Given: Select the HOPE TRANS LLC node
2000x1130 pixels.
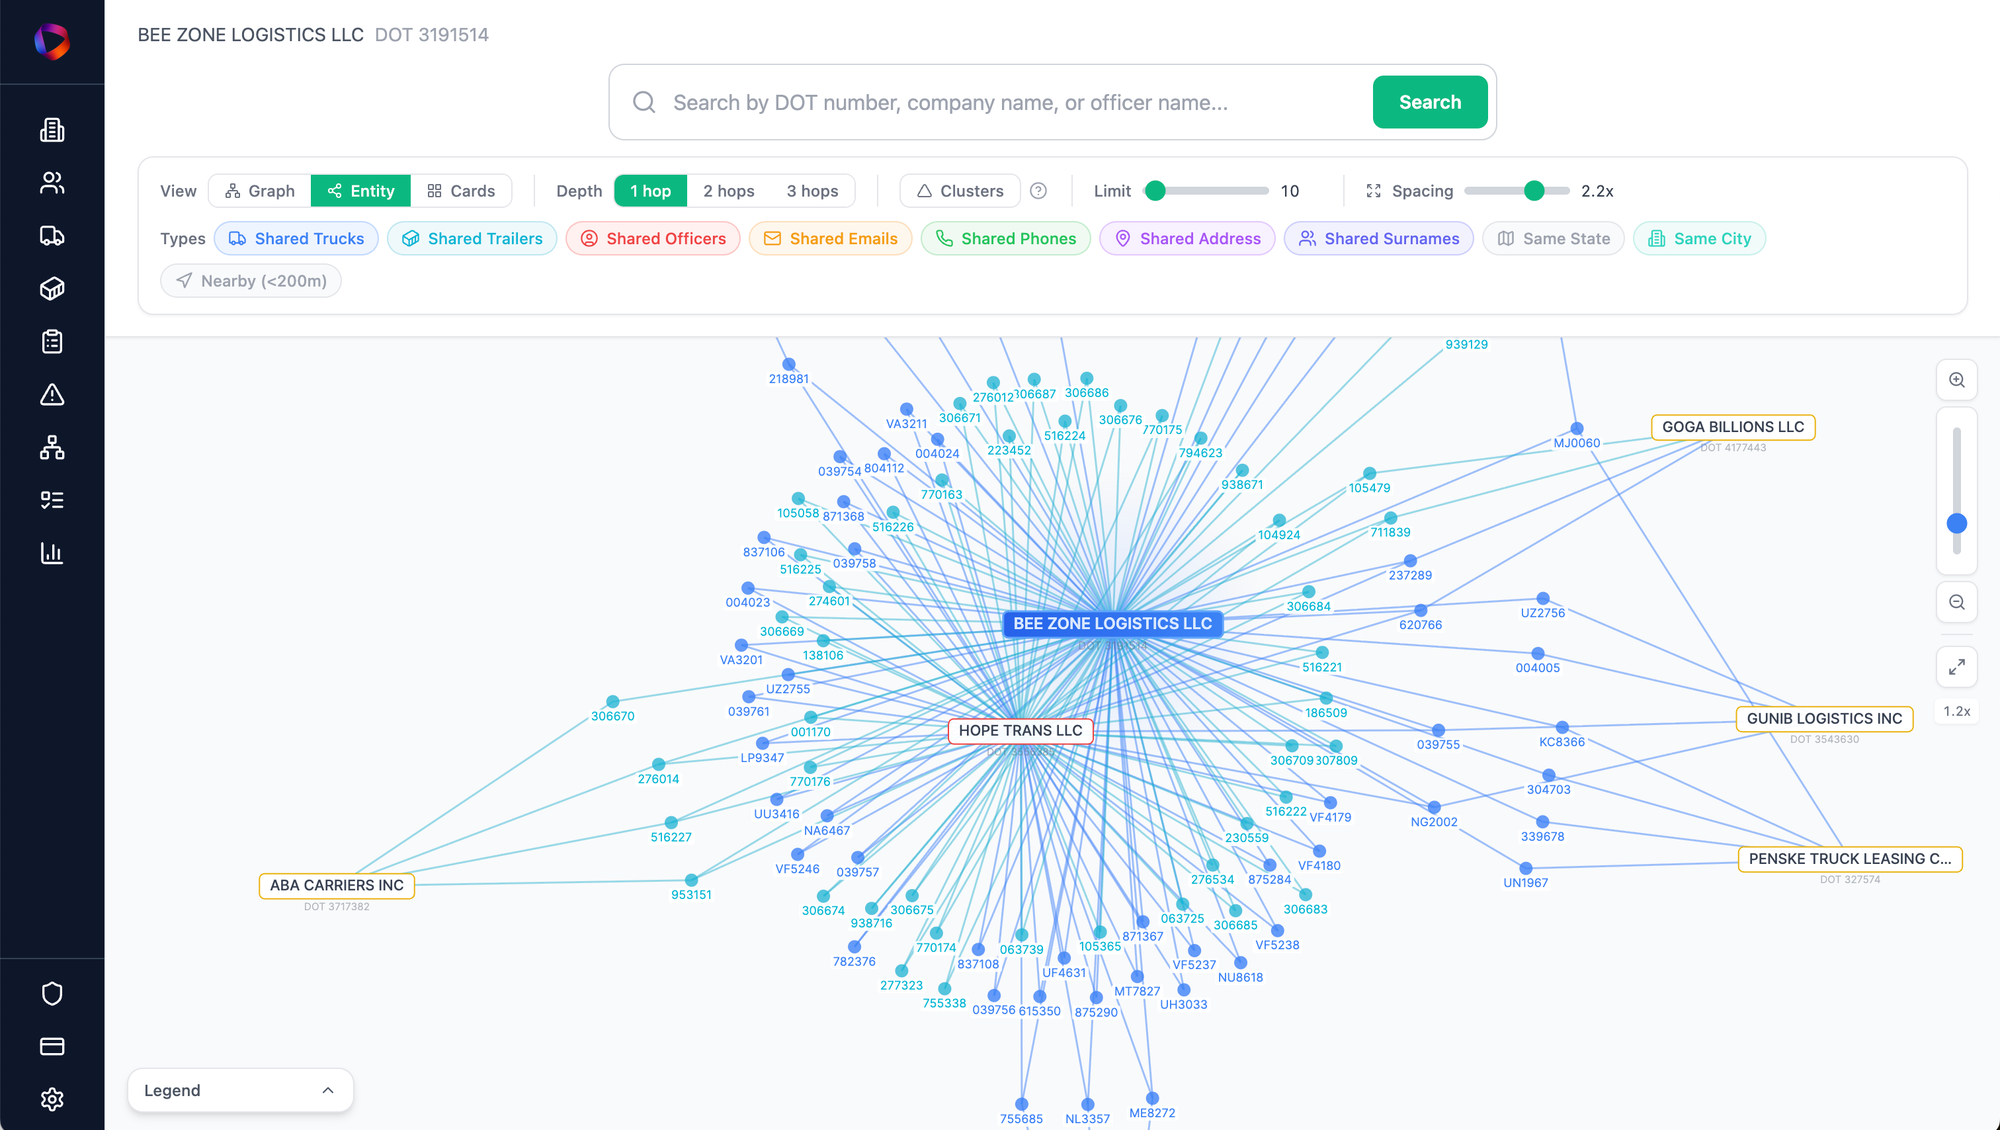Looking at the screenshot, I should [1020, 731].
